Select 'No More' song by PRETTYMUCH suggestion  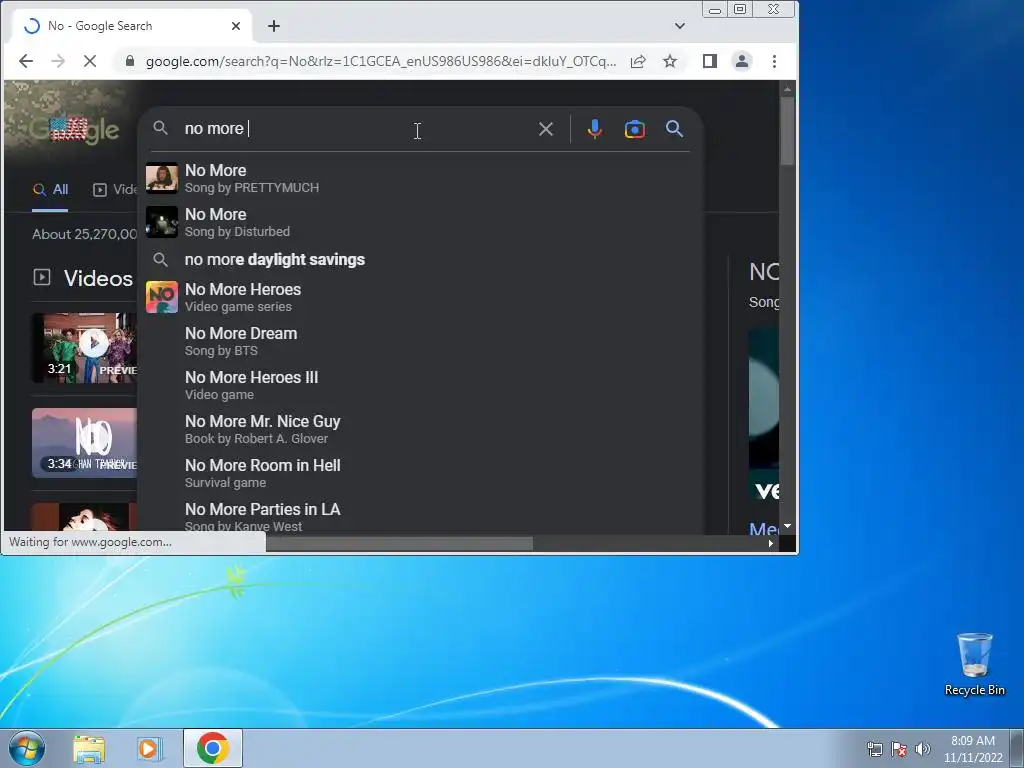click(x=418, y=178)
